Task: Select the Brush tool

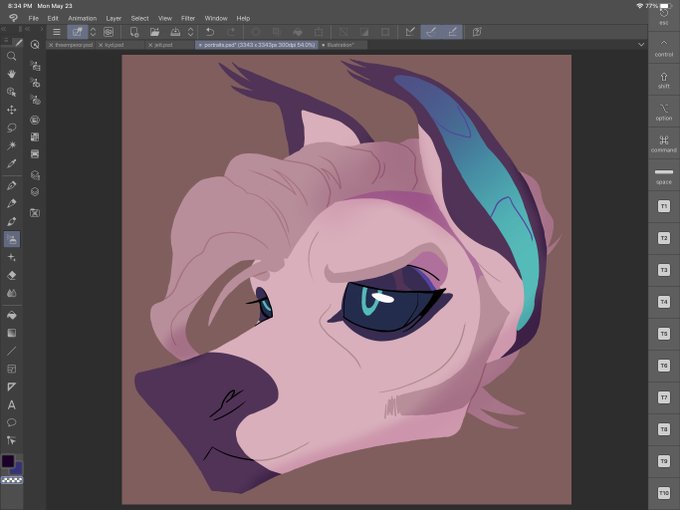Action: click(x=12, y=221)
